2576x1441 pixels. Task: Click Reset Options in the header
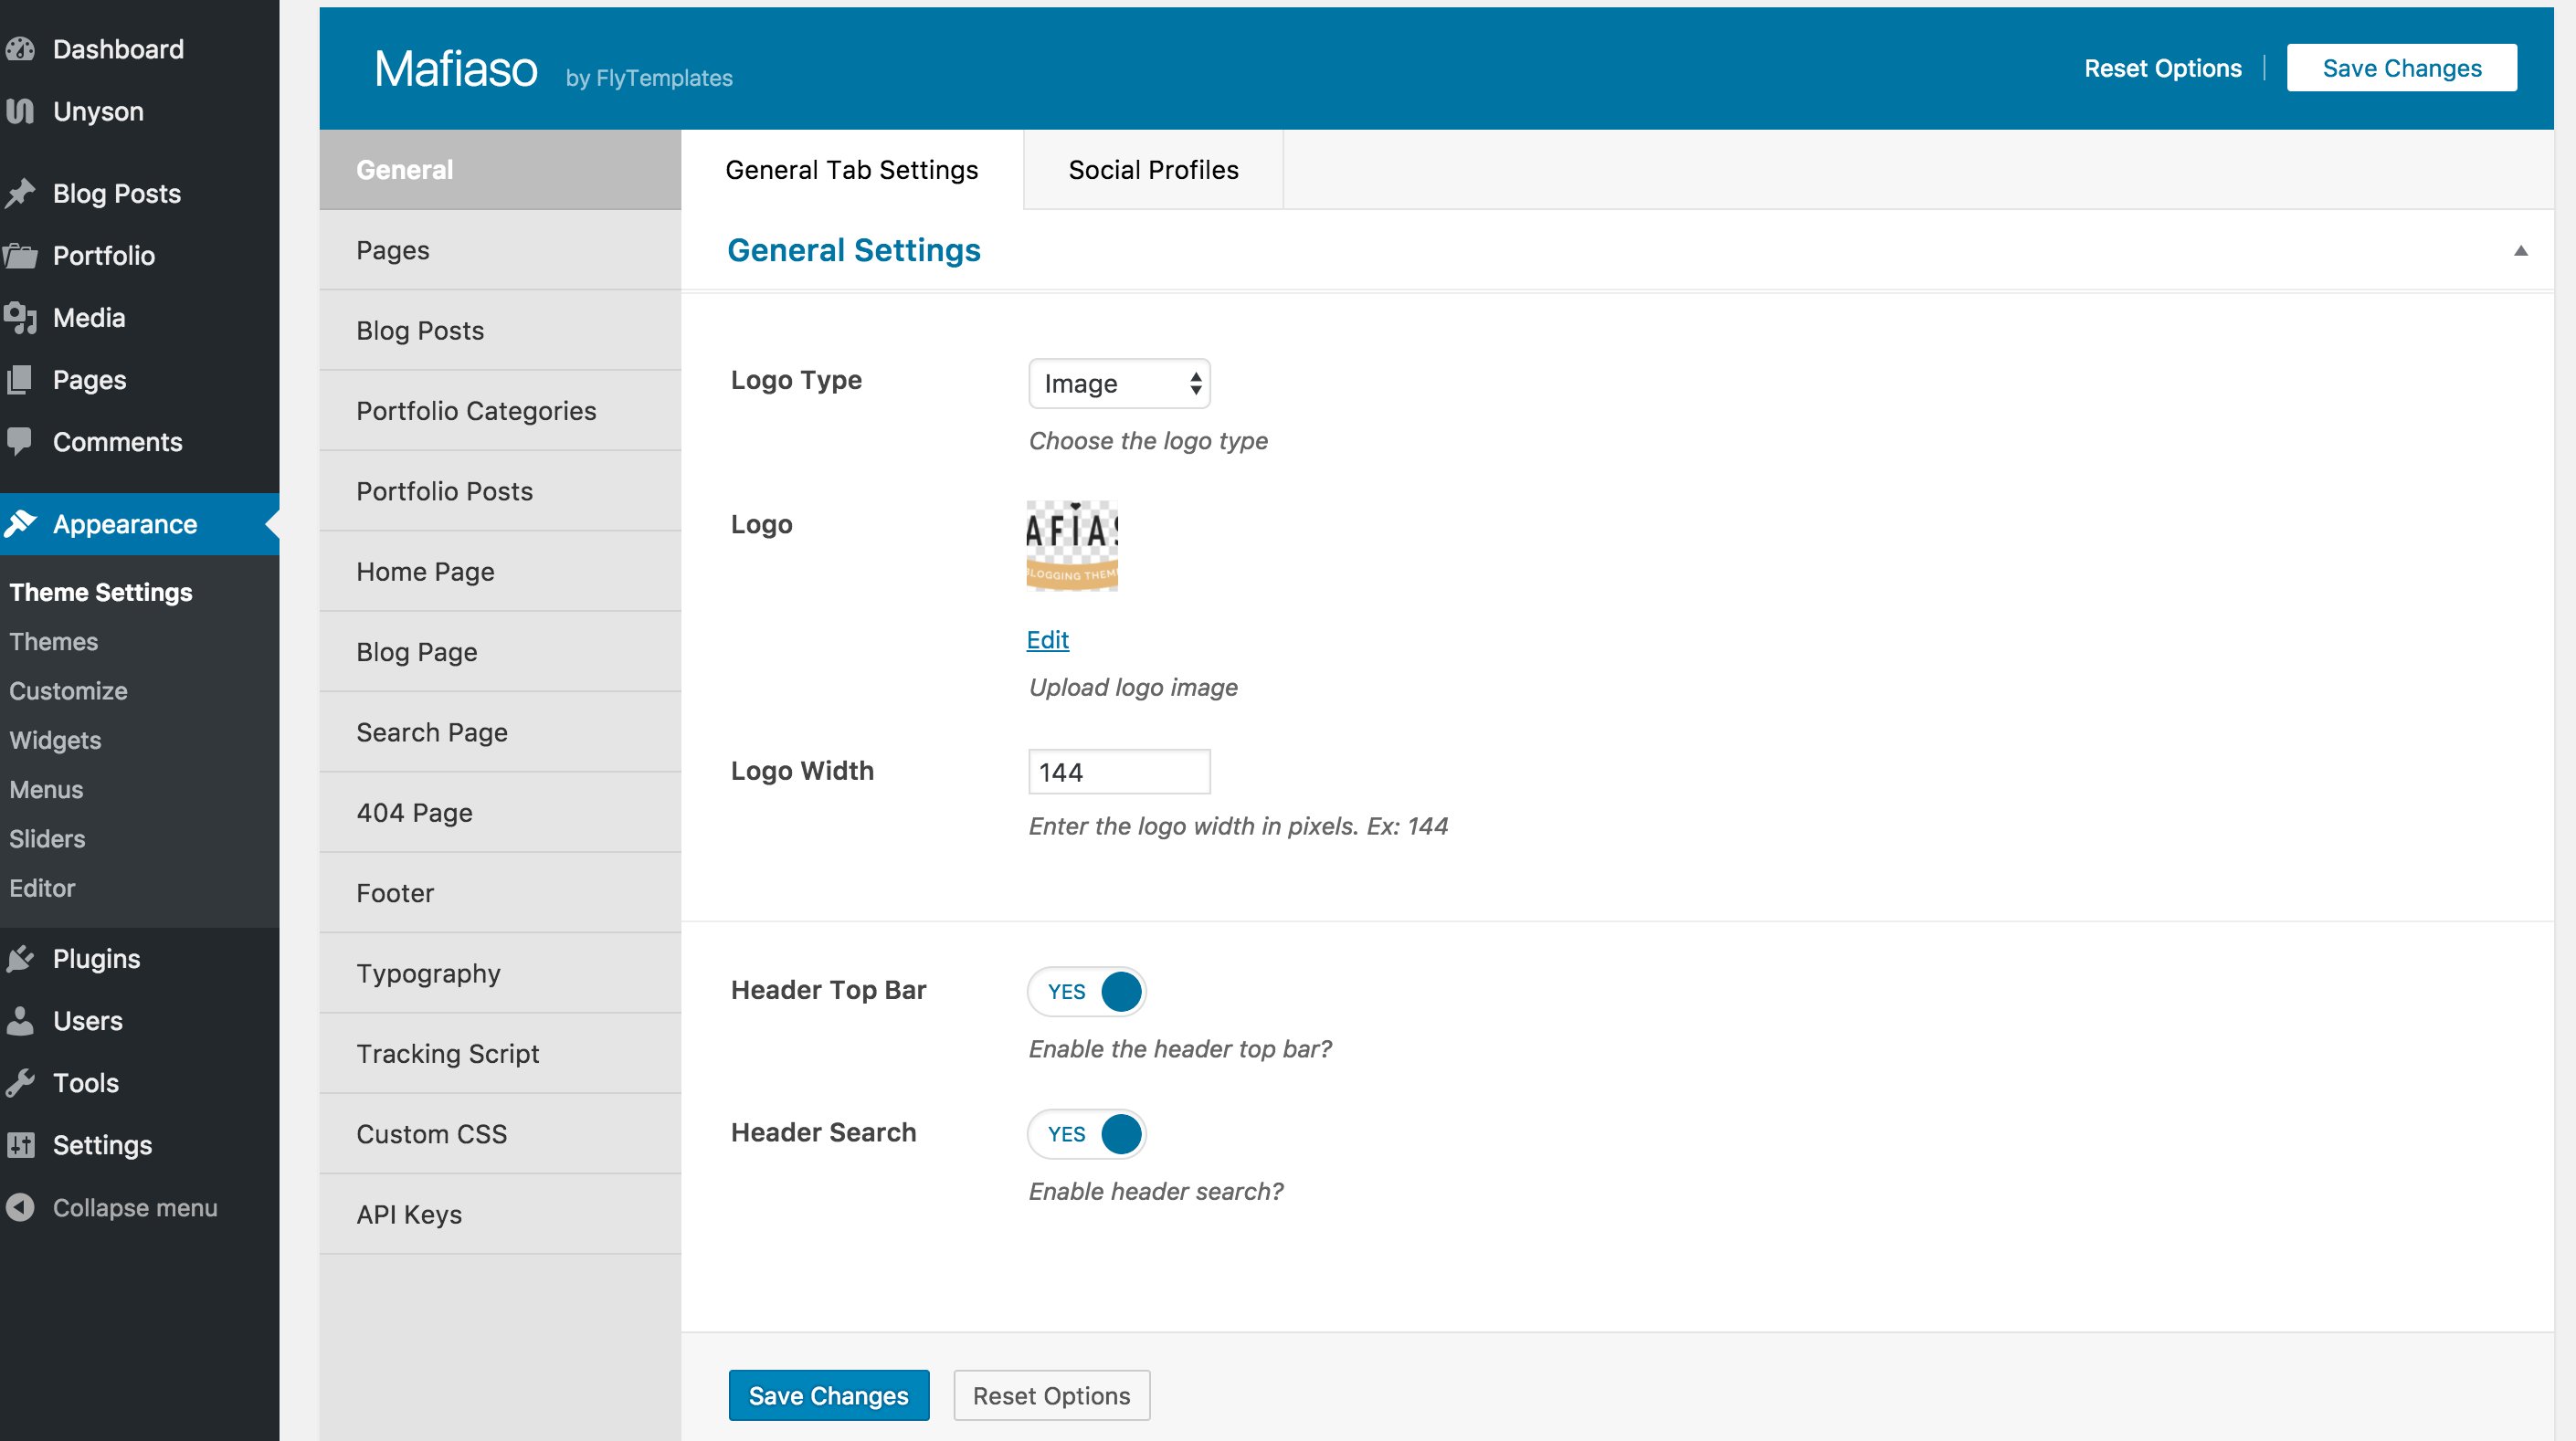pyautogui.click(x=2162, y=68)
